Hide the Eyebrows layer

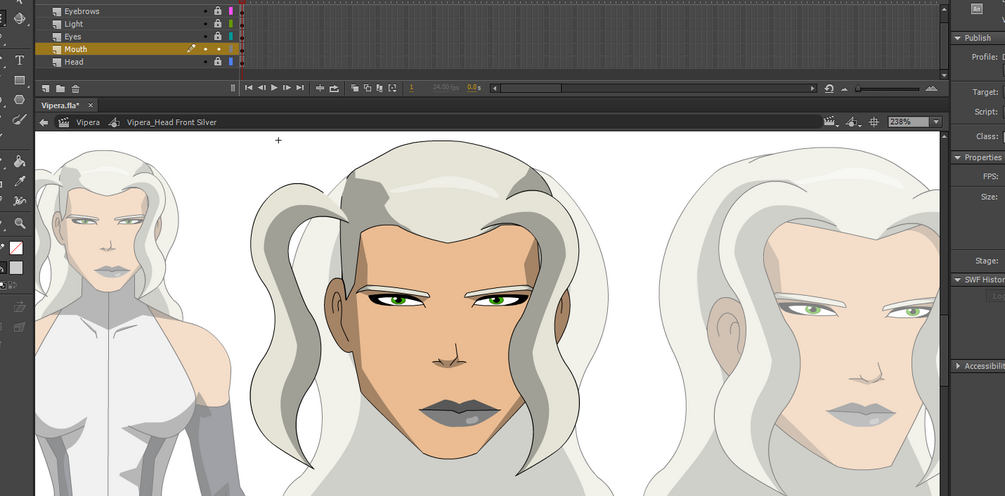pos(206,11)
